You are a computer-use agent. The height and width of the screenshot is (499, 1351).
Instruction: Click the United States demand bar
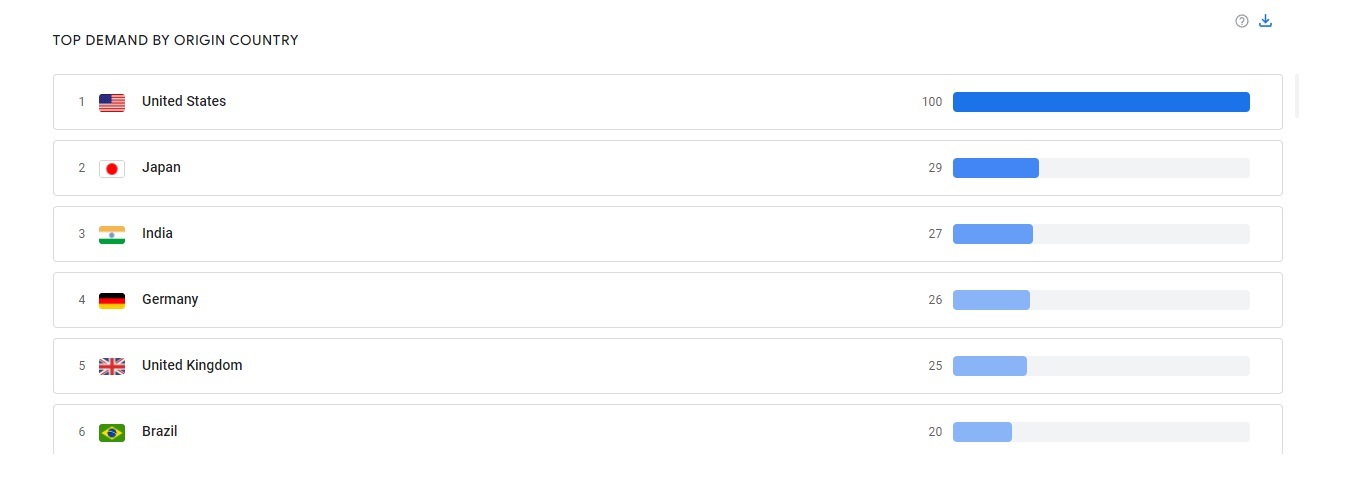(1101, 102)
